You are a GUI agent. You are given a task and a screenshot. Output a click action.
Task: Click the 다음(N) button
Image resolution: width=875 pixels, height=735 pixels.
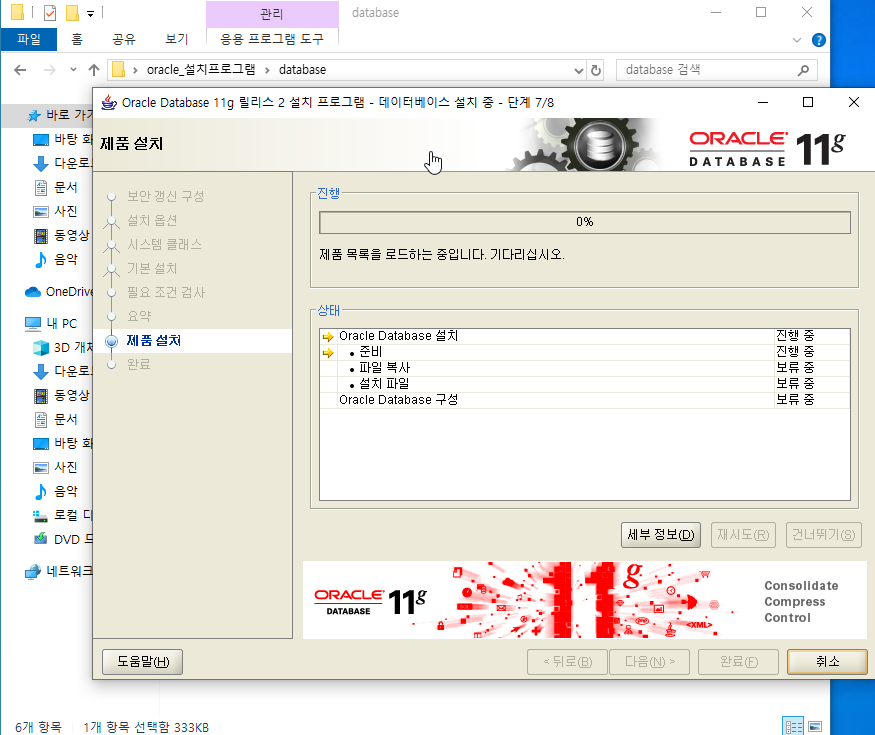[650, 662]
